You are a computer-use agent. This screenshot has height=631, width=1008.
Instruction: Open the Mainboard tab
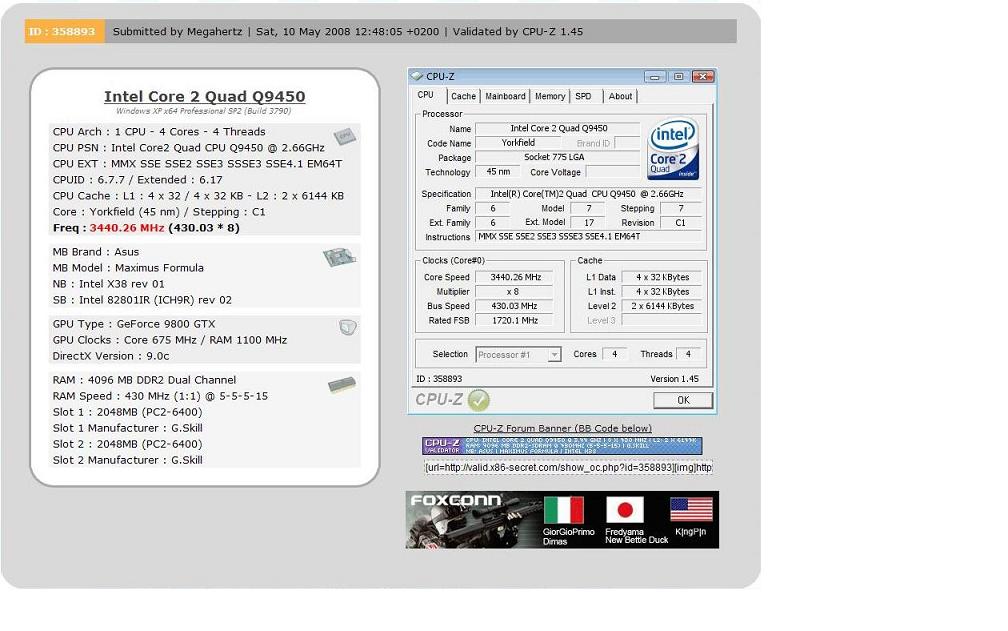pos(505,96)
